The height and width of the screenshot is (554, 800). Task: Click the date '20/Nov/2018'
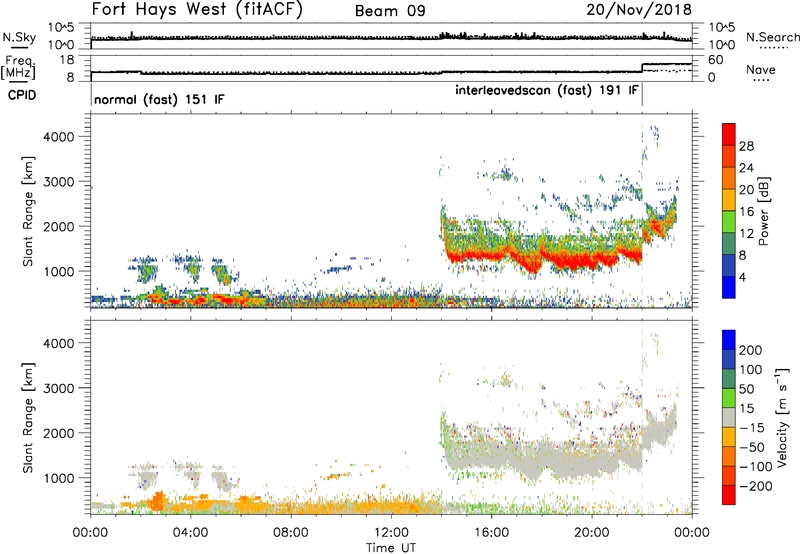639,10
